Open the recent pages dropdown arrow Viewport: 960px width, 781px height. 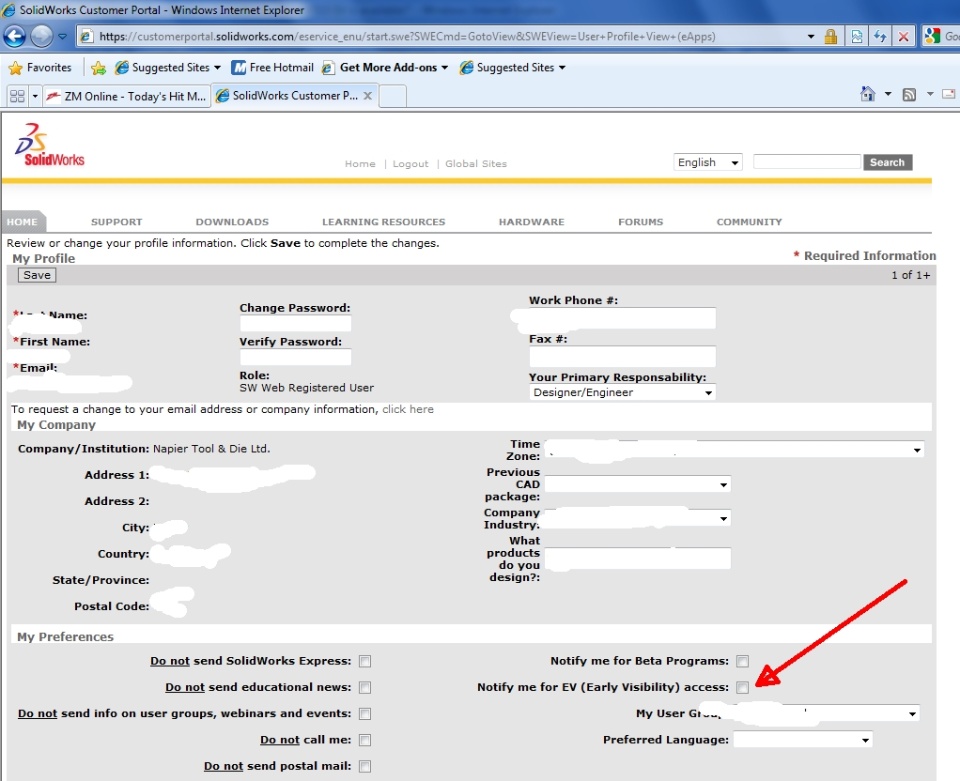[62, 37]
